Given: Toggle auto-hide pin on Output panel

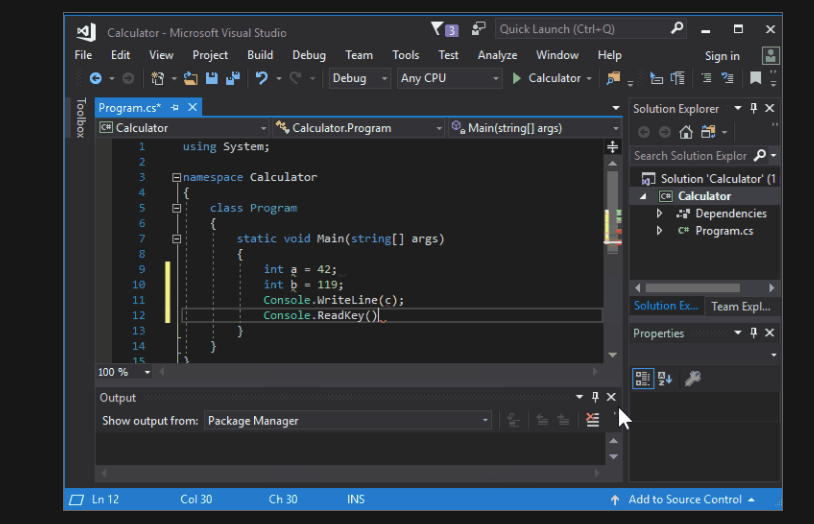Looking at the screenshot, I should point(595,397).
